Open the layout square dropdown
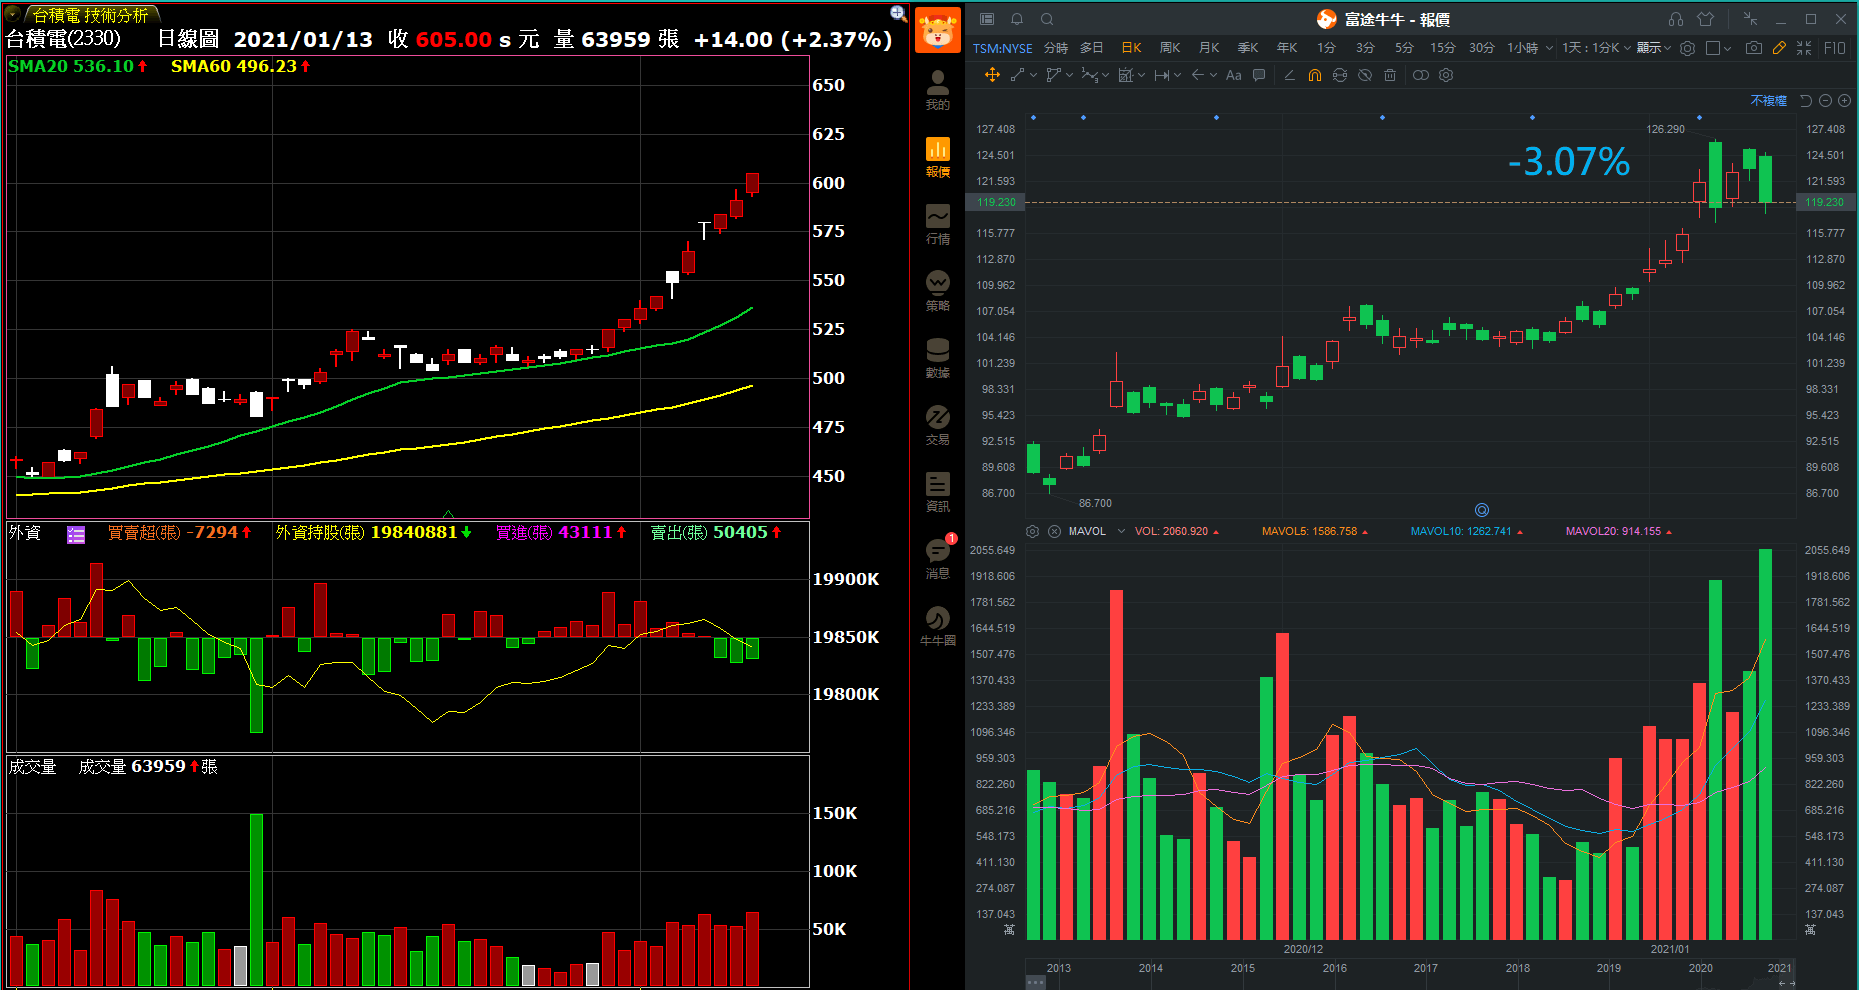This screenshot has width=1859, height=990. pyautogui.click(x=1718, y=48)
